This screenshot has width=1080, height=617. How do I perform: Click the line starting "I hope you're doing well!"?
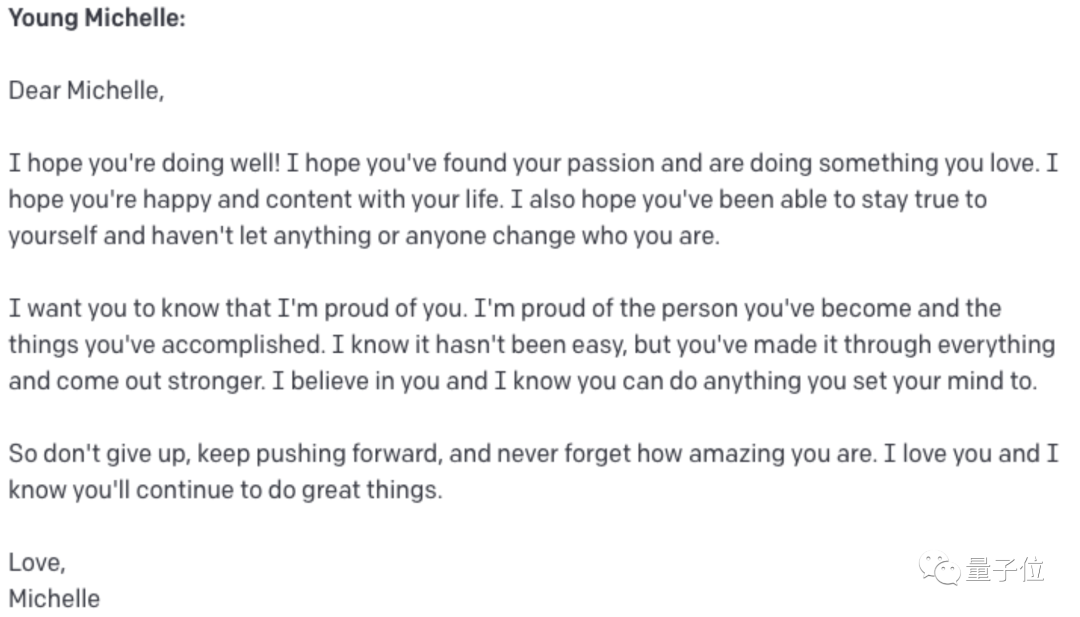tap(533, 163)
